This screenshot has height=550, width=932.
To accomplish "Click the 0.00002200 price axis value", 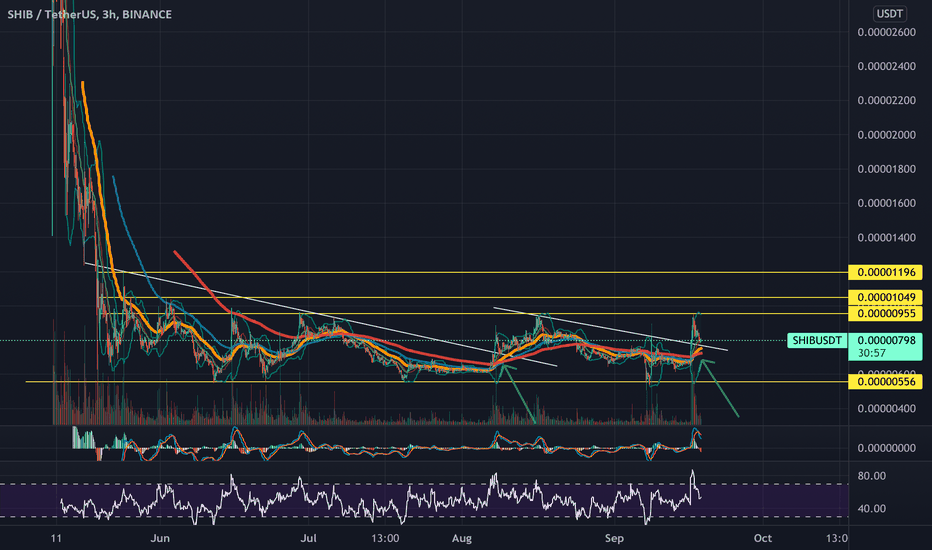I will pyautogui.click(x=886, y=100).
